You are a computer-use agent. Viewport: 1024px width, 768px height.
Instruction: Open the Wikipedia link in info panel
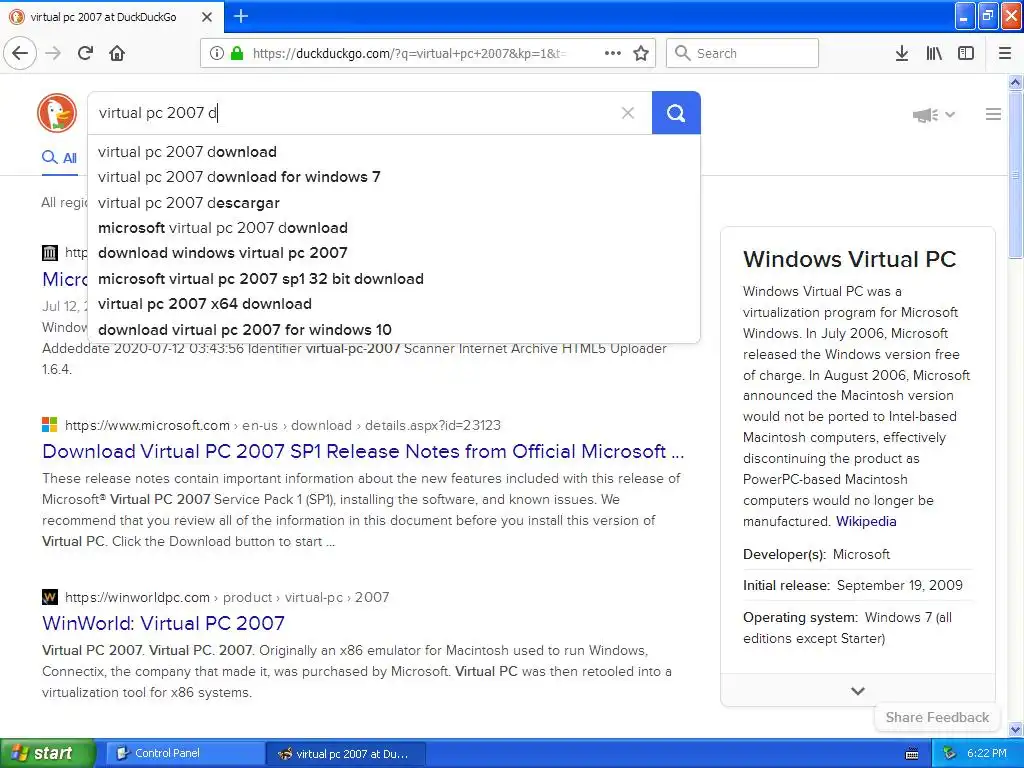(x=866, y=521)
